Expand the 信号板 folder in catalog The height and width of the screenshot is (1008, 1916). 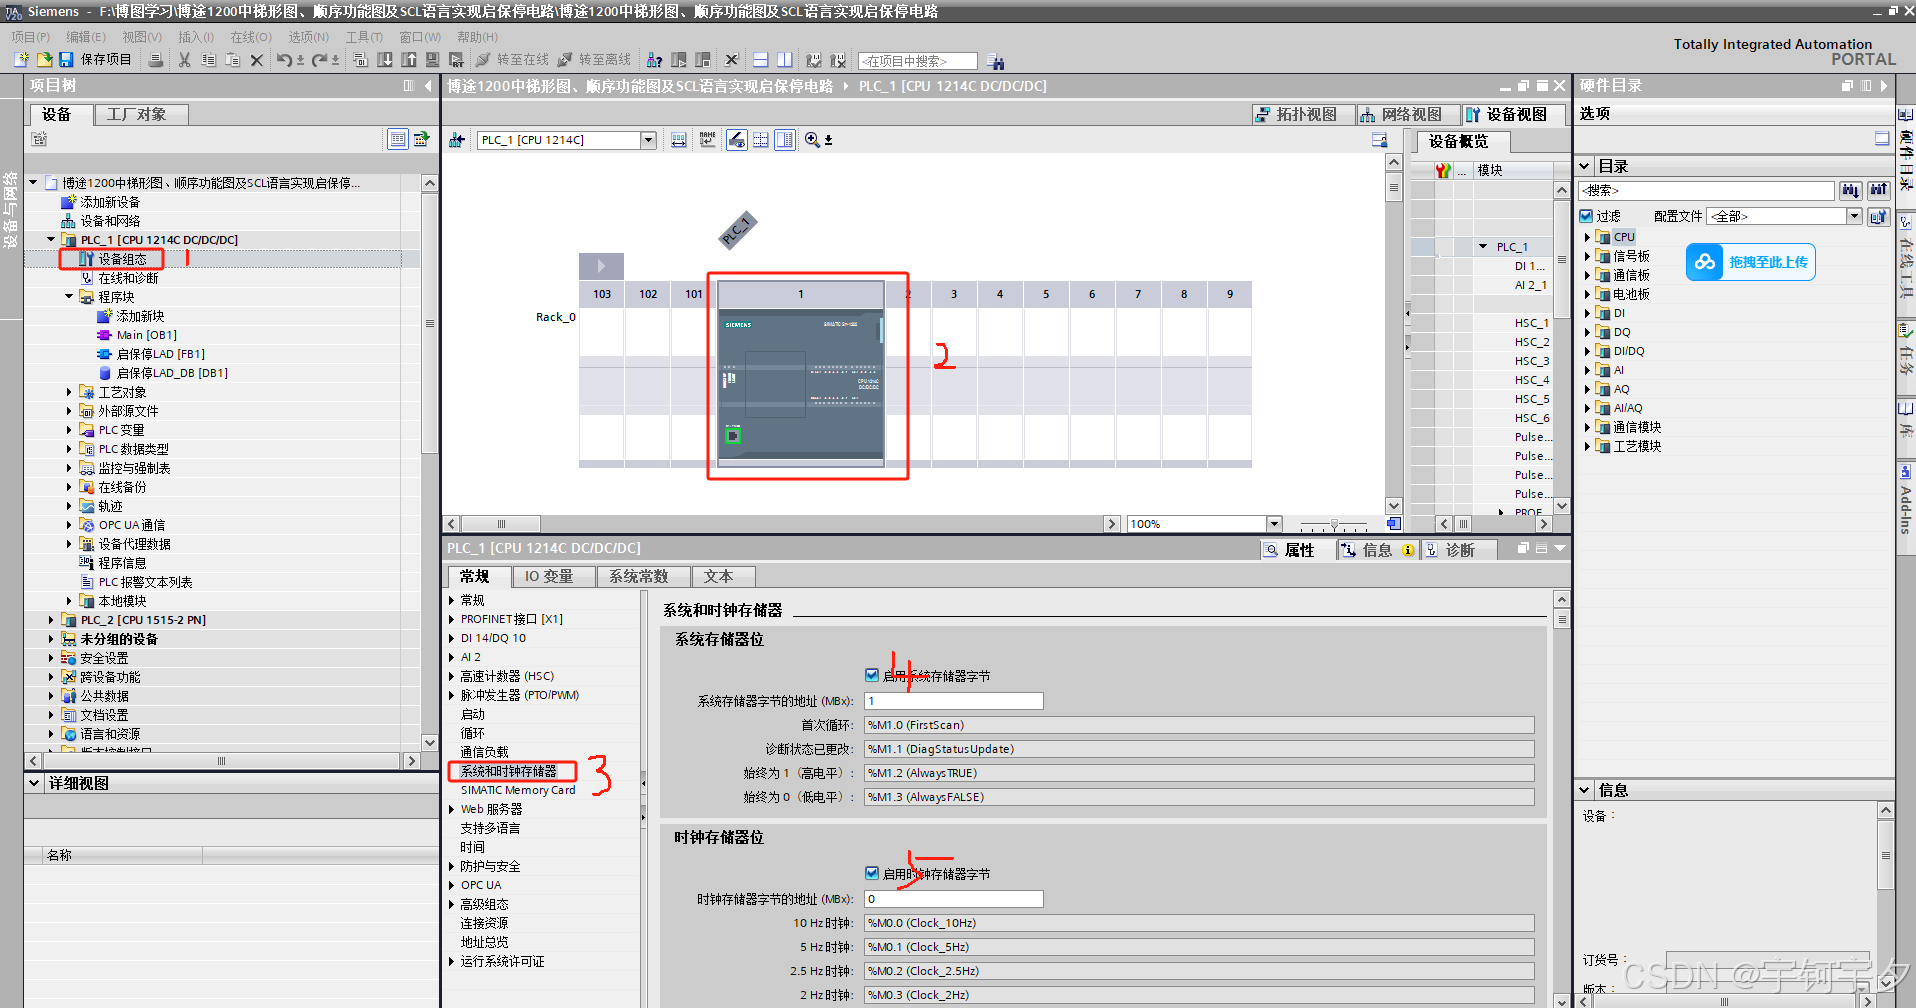coord(1587,256)
